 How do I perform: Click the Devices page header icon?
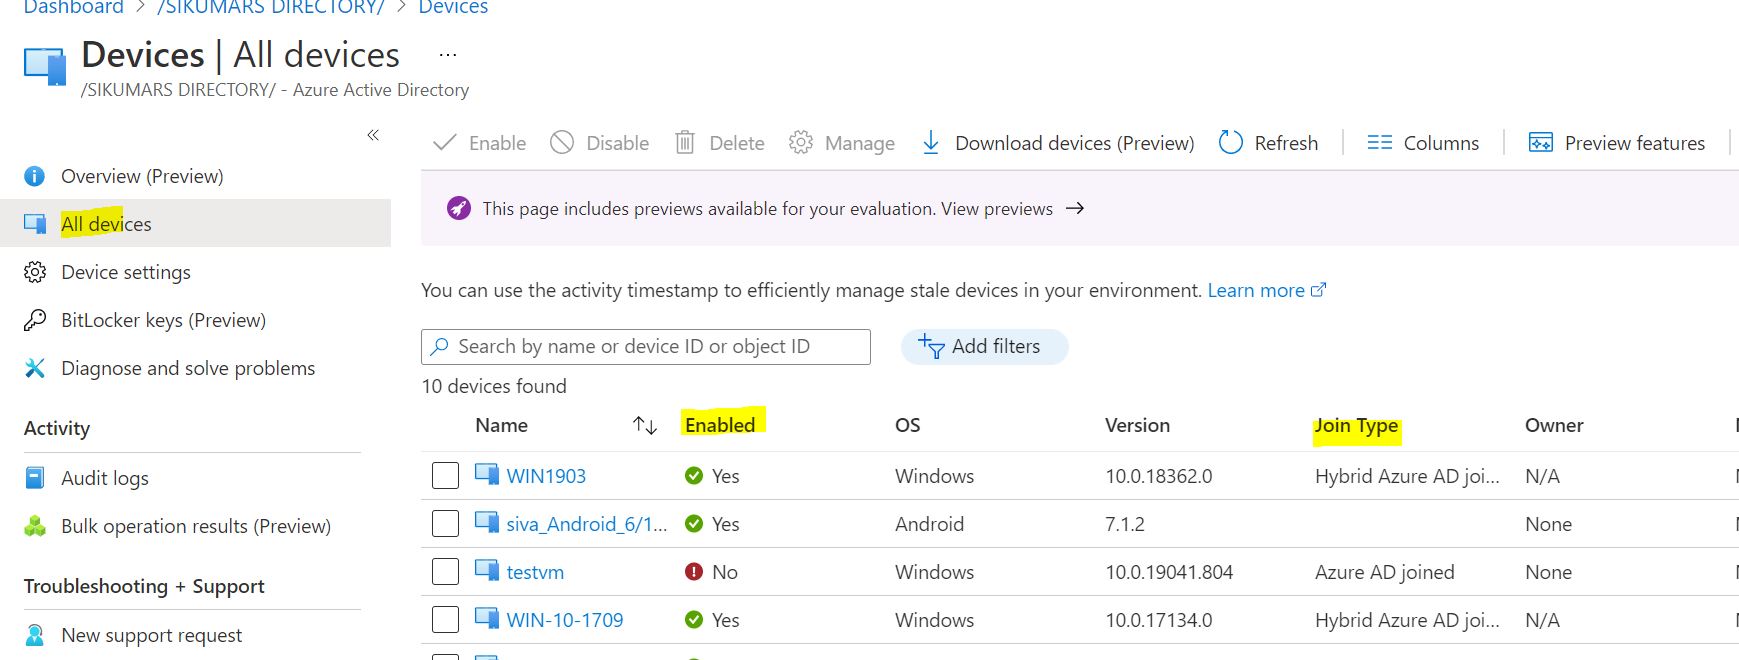click(45, 66)
